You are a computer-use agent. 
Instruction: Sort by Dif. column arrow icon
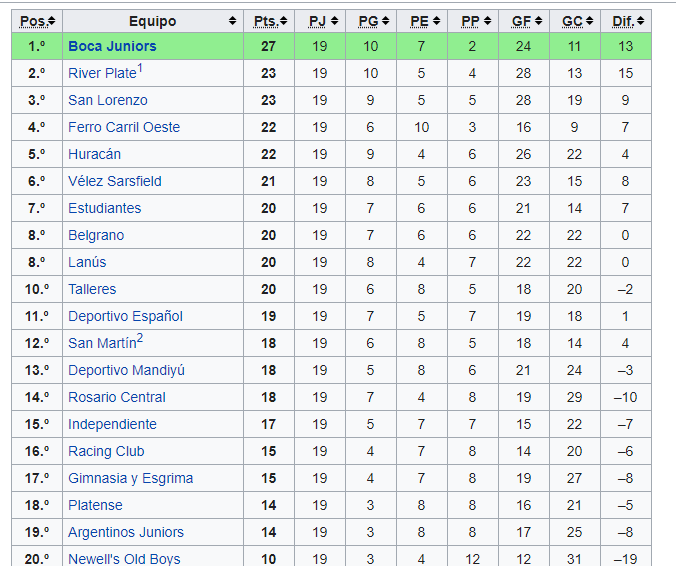coord(640,21)
